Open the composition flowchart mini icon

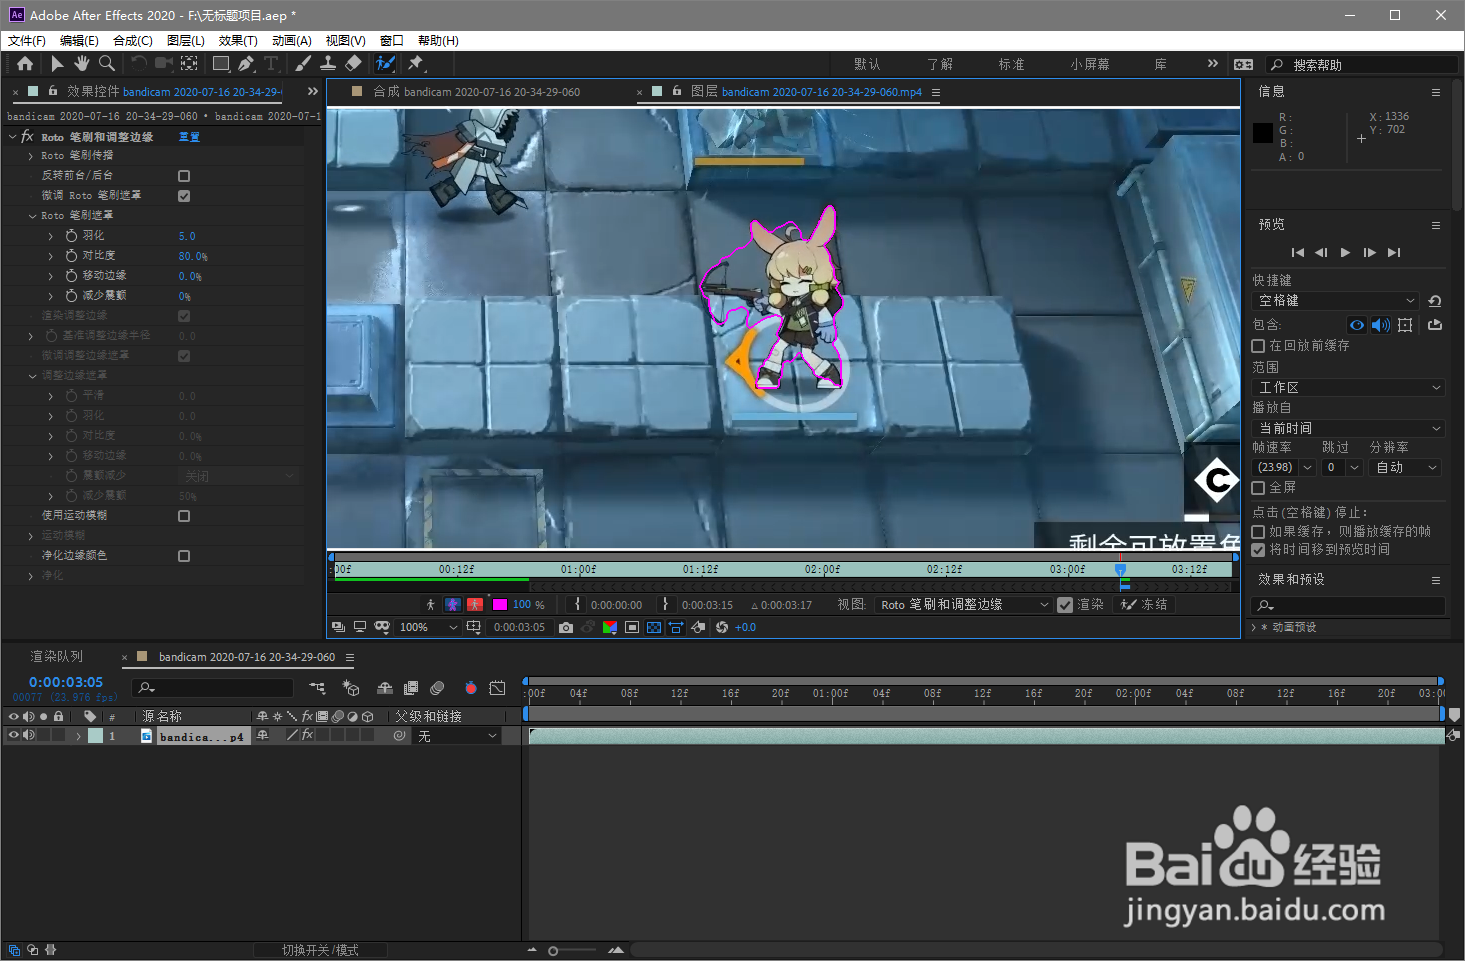317,687
